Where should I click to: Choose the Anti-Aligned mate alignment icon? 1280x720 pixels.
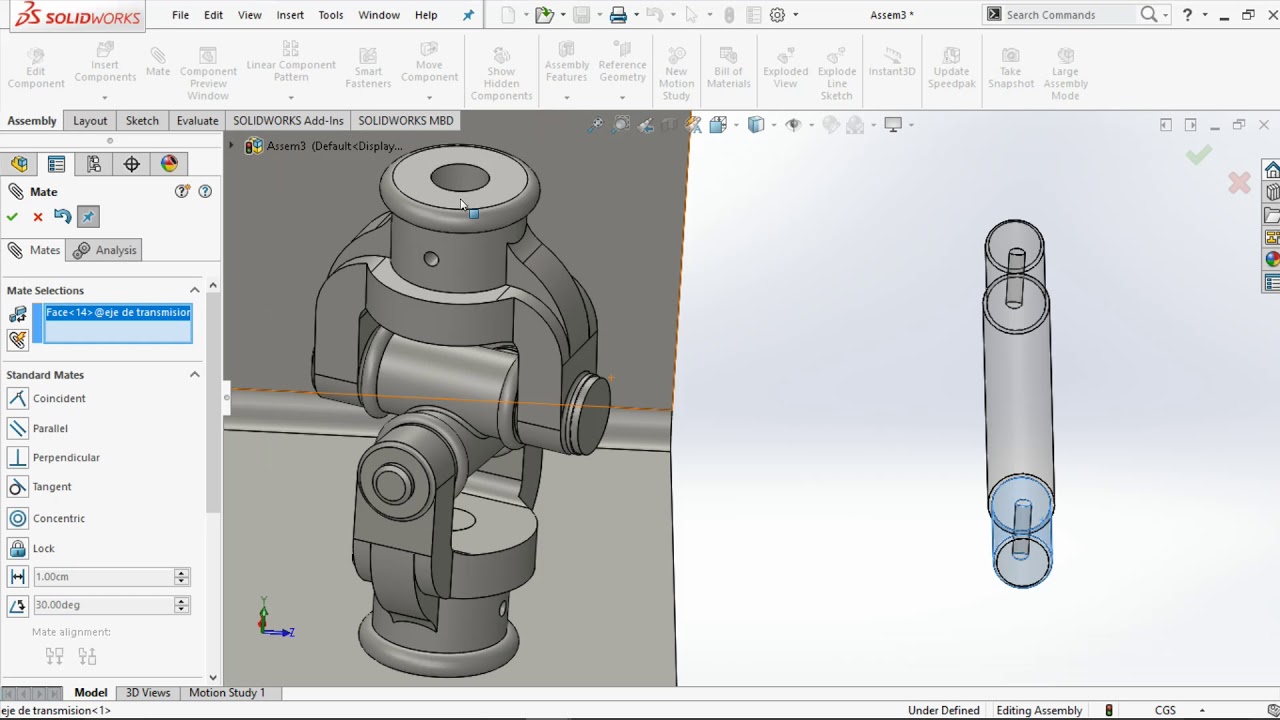click(x=87, y=656)
